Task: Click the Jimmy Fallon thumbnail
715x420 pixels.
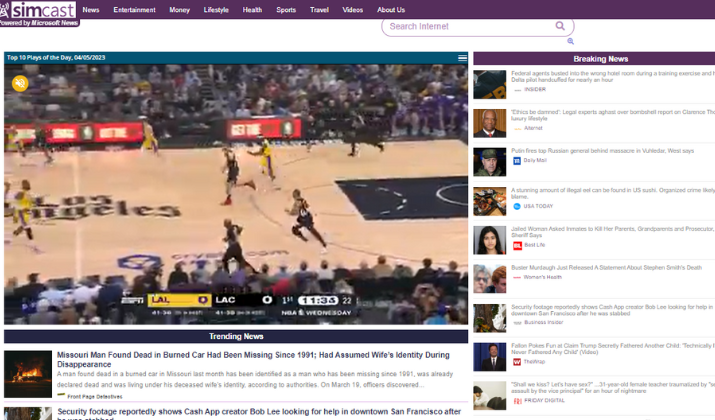Action: pos(489,357)
